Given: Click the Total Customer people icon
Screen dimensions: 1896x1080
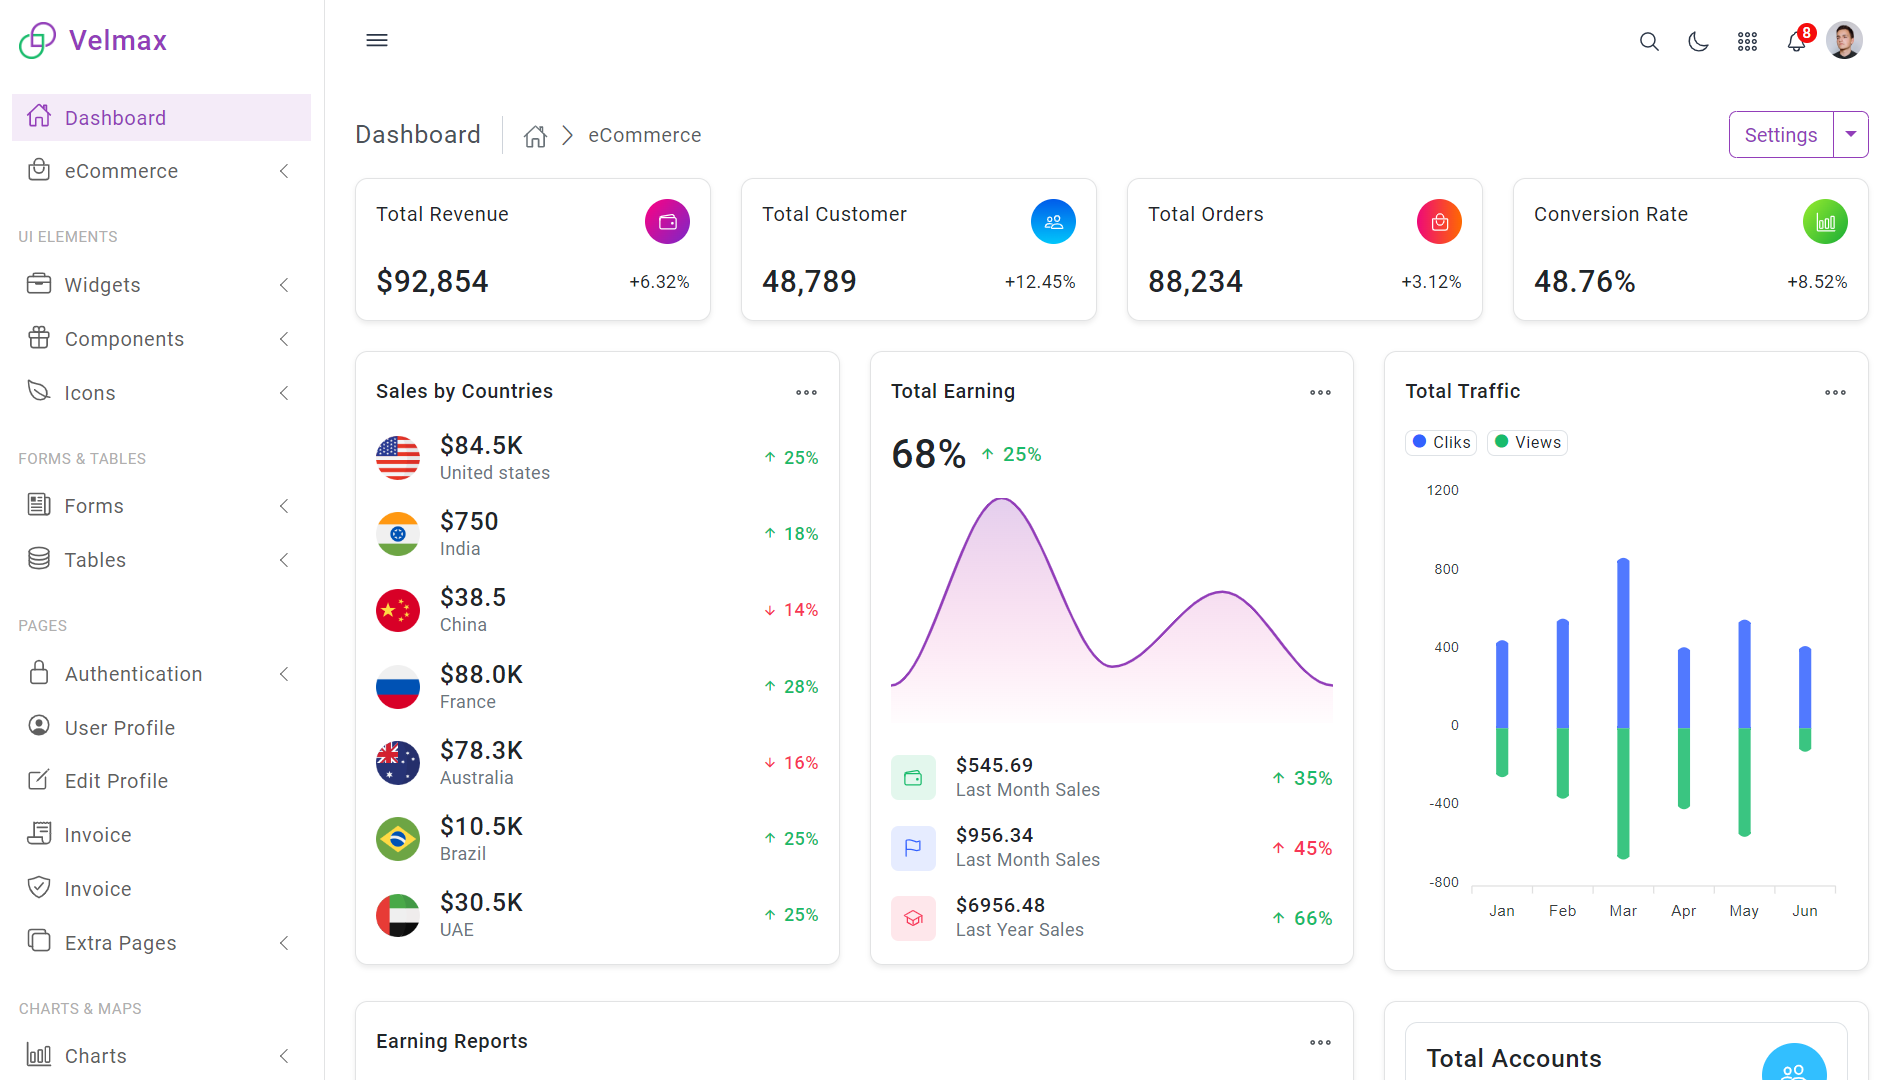Looking at the screenshot, I should point(1053,222).
